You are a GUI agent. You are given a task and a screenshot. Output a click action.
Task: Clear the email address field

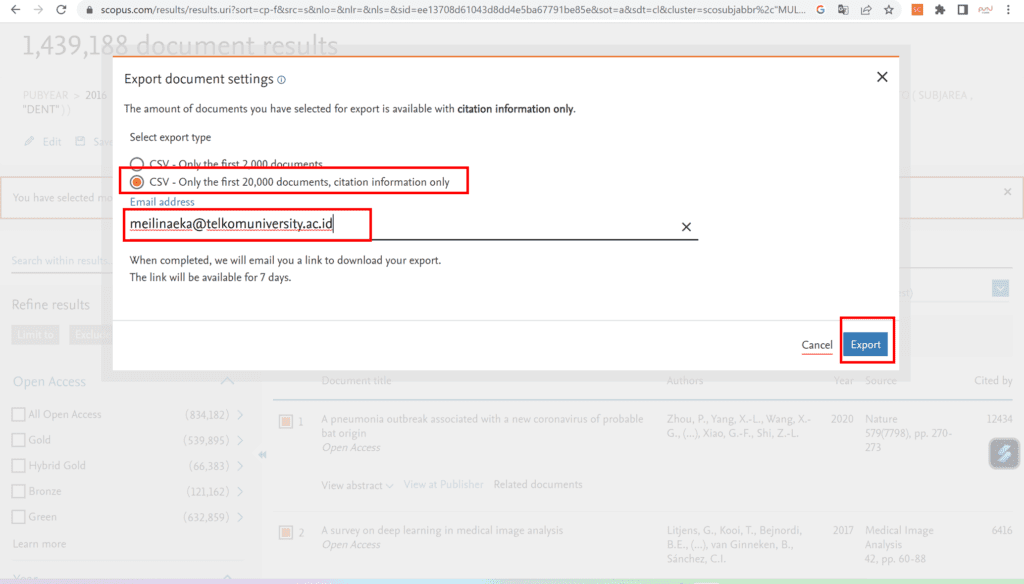click(x=686, y=226)
